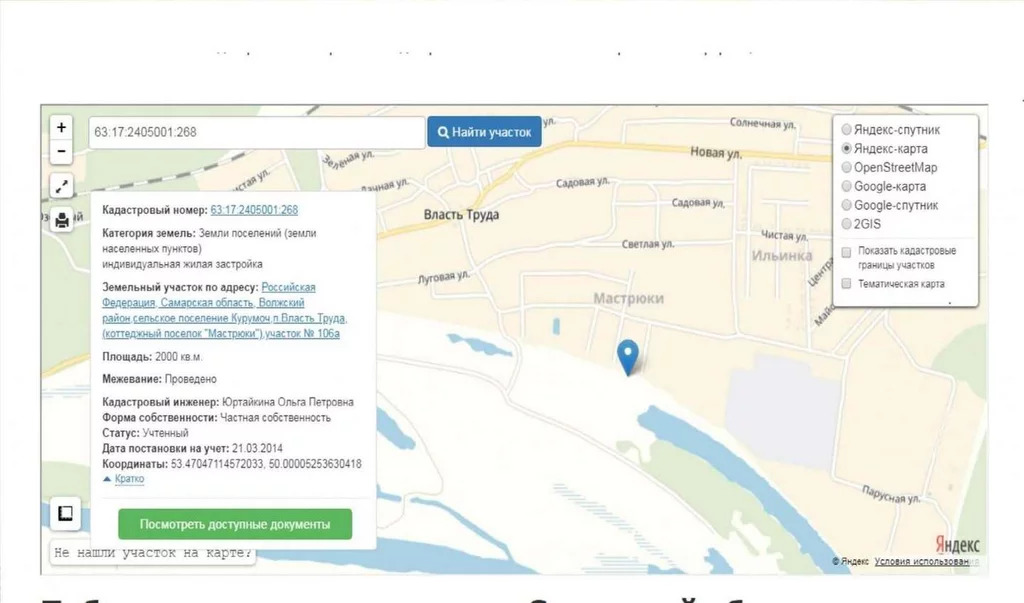Click Не нашли участок на карте prompt
This screenshot has width=1024, height=603.
(153, 553)
